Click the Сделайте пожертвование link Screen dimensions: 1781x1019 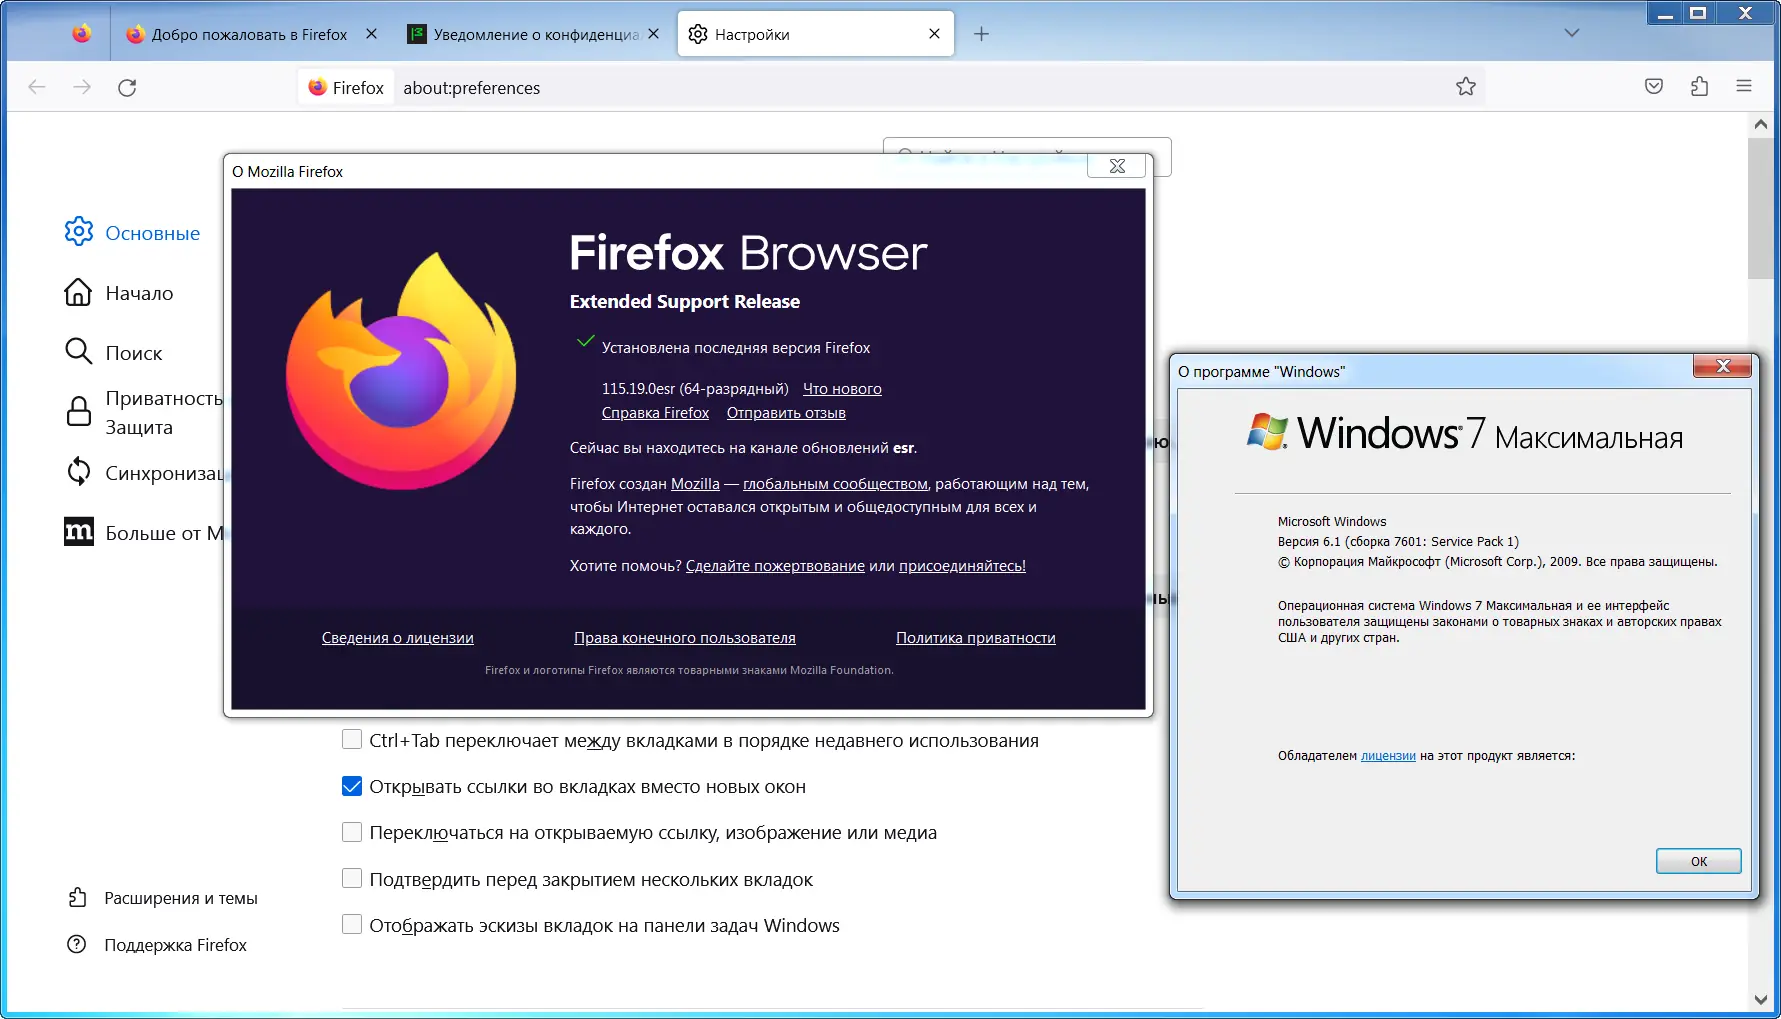coord(775,565)
